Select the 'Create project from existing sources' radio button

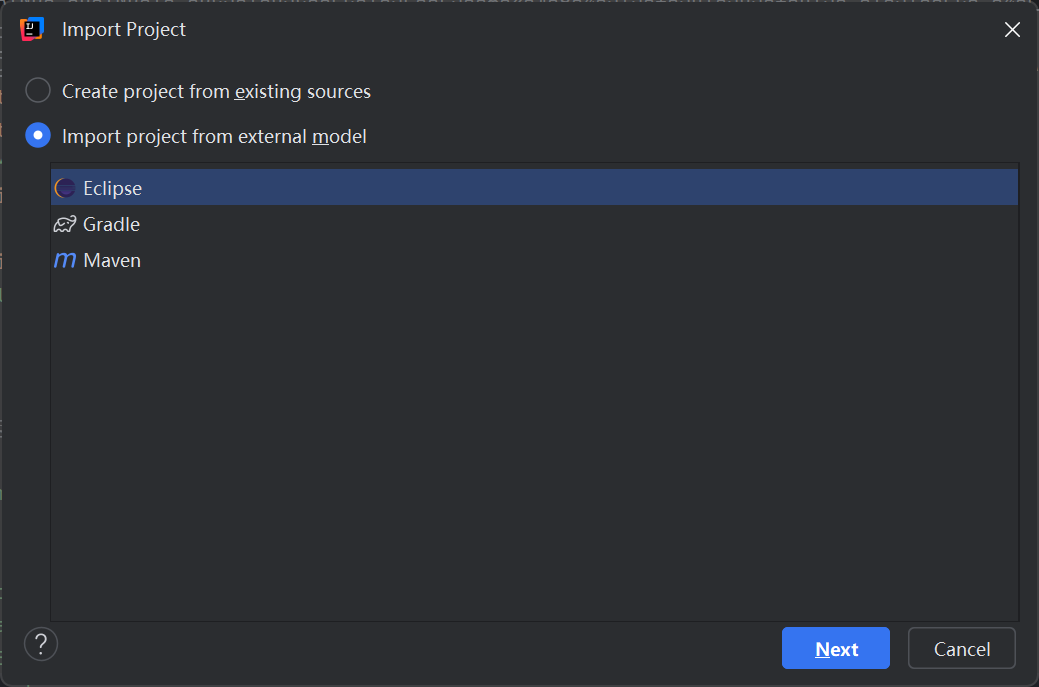(x=38, y=91)
